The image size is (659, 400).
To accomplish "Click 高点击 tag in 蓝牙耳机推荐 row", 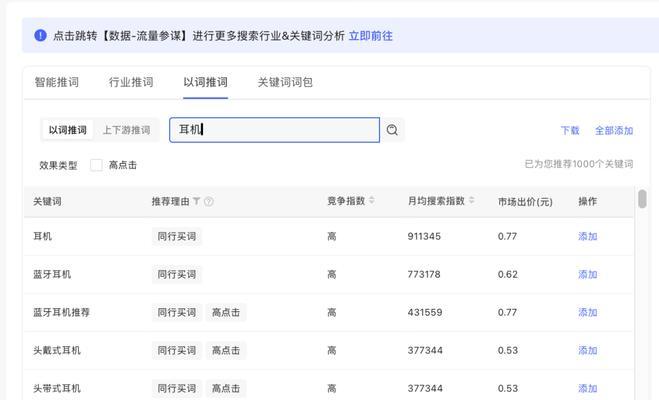I will 226,313.
